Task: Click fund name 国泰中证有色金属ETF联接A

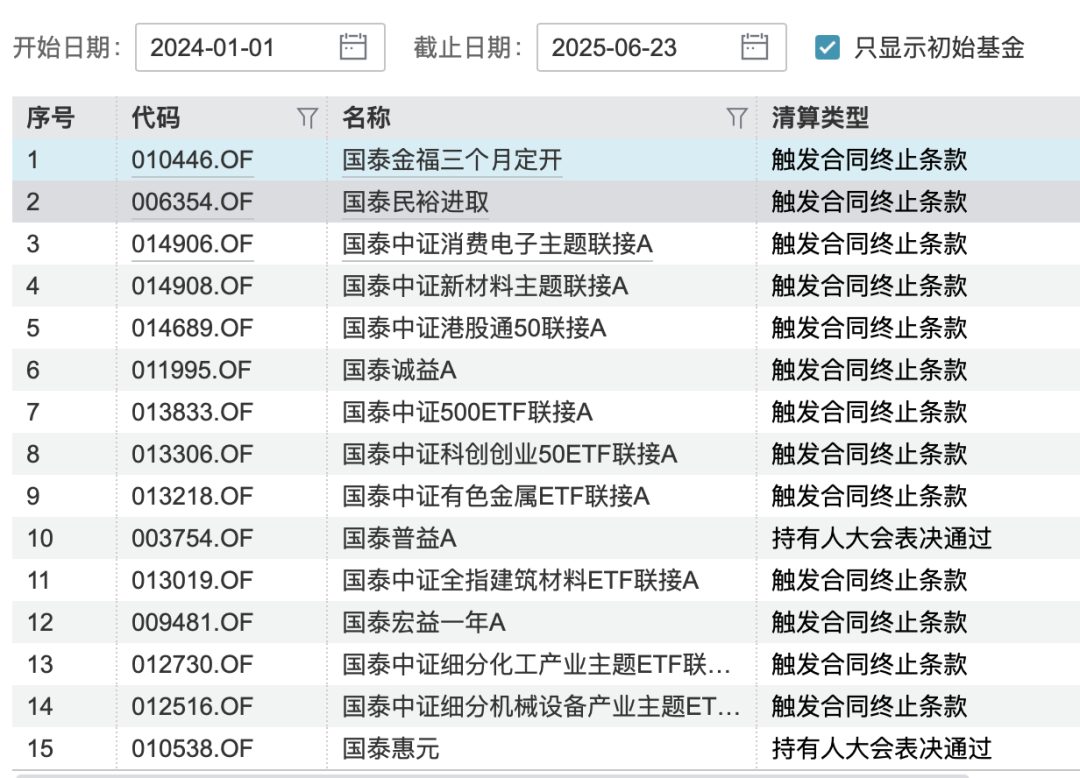Action: click(x=496, y=496)
